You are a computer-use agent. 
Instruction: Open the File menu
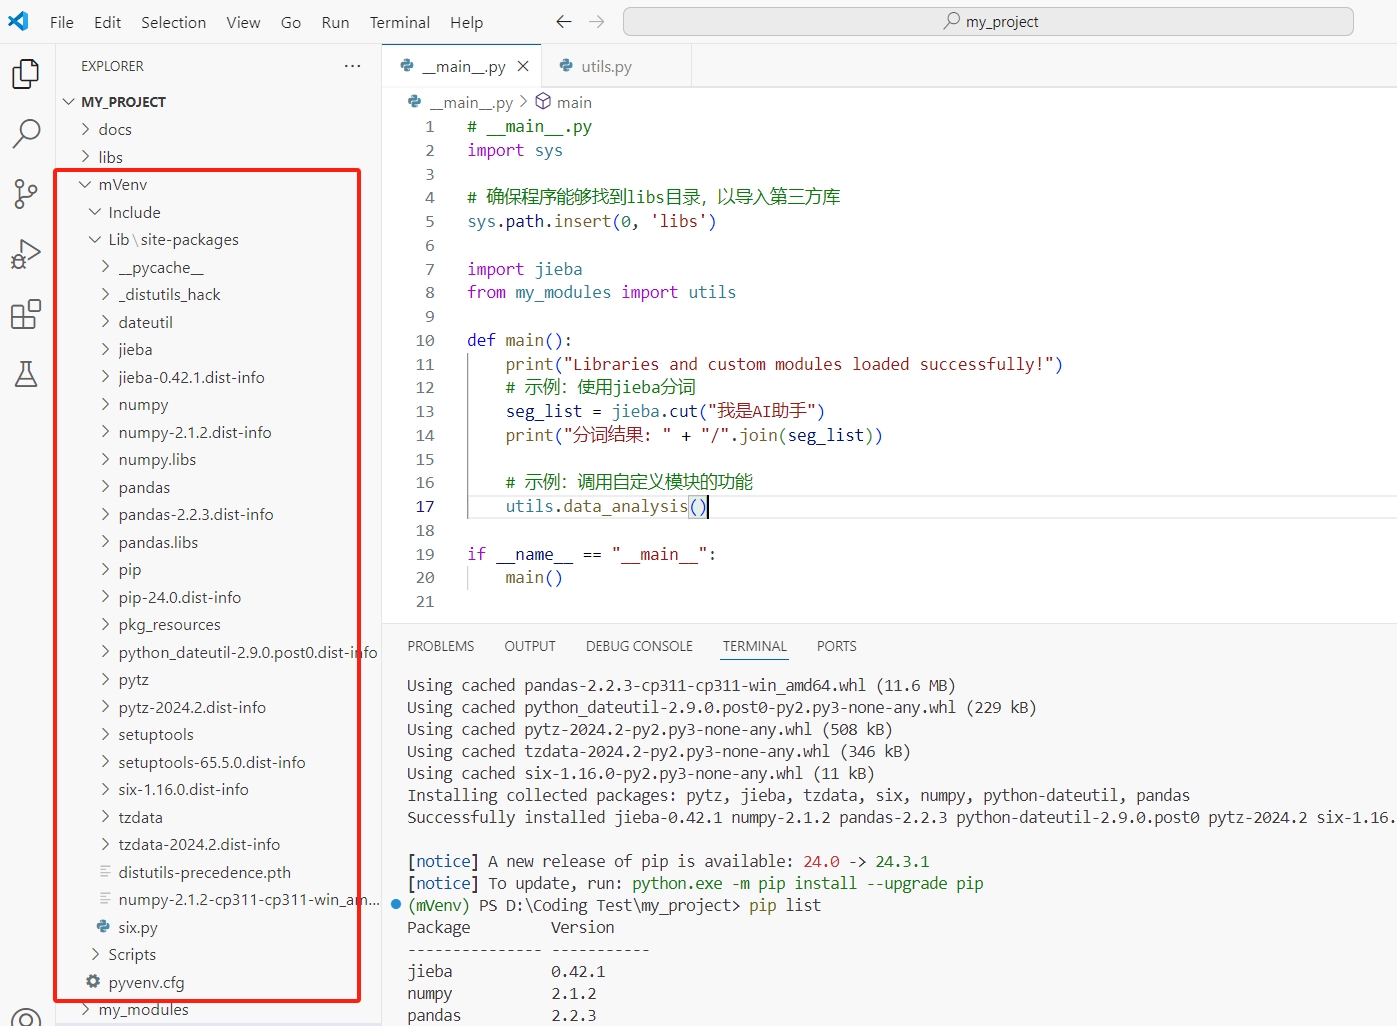tap(62, 22)
